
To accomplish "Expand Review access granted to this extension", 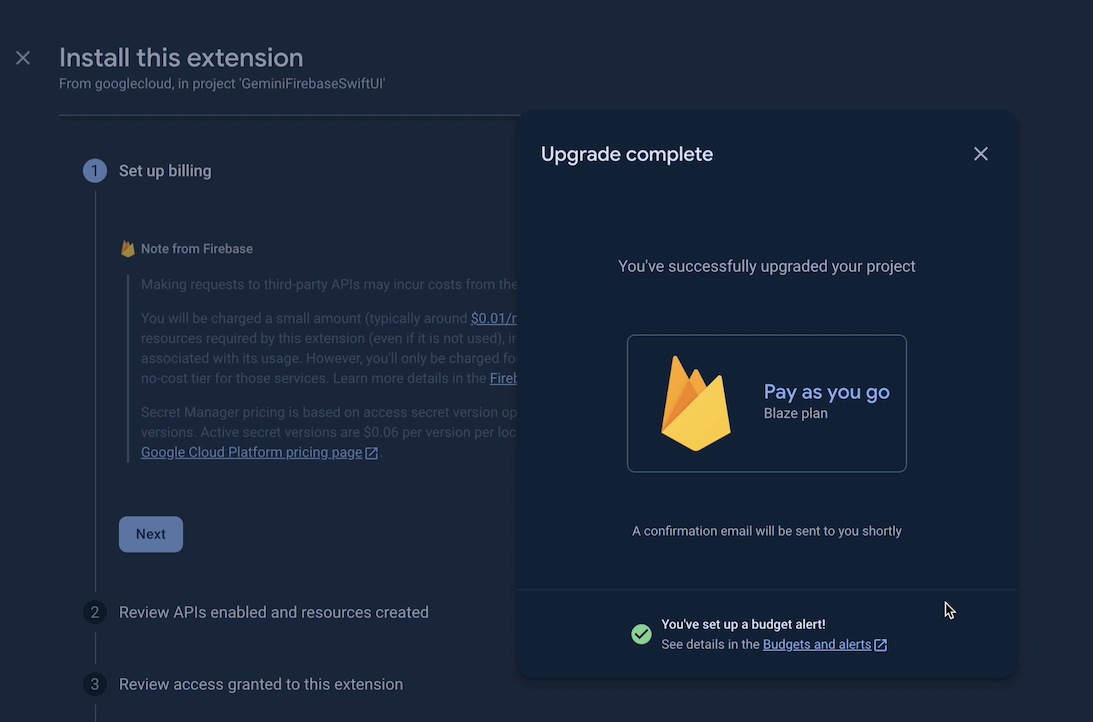I will pos(261,684).
